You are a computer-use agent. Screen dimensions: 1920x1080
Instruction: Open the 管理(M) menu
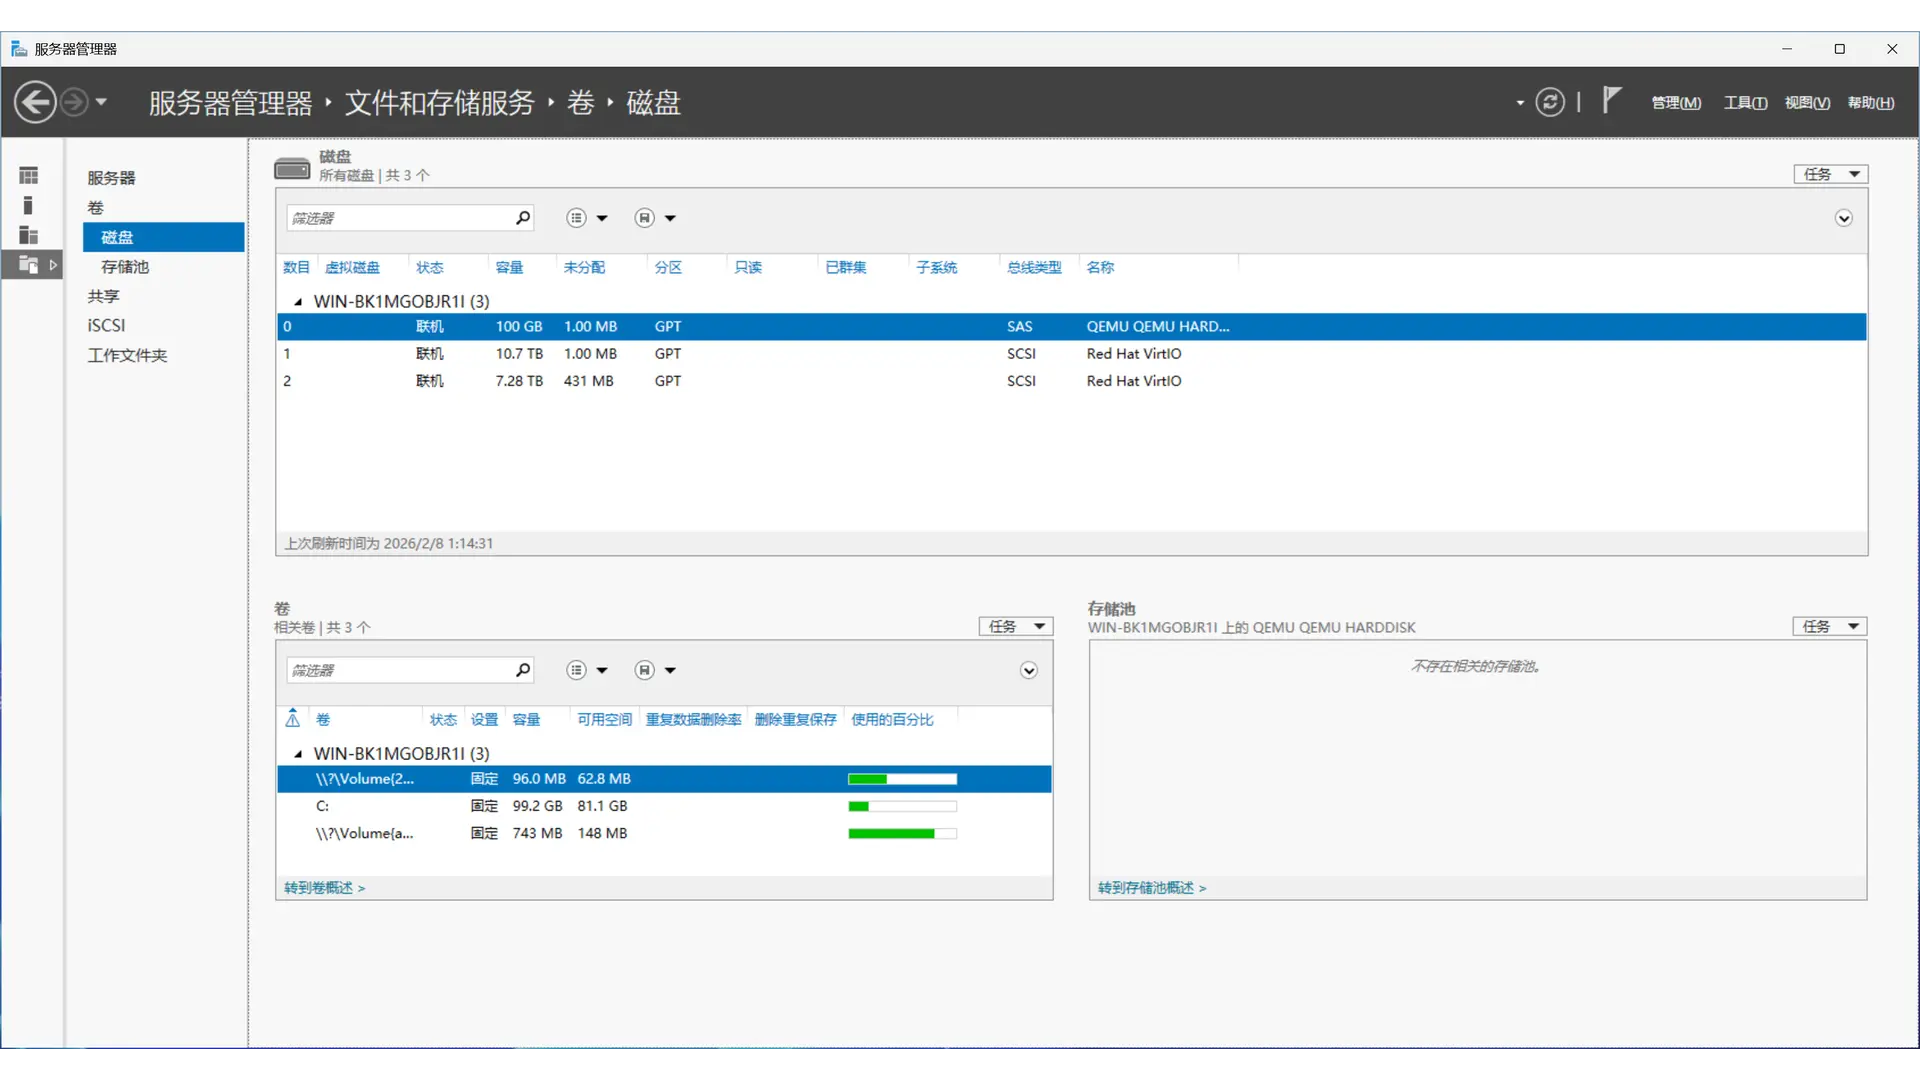1676,102
